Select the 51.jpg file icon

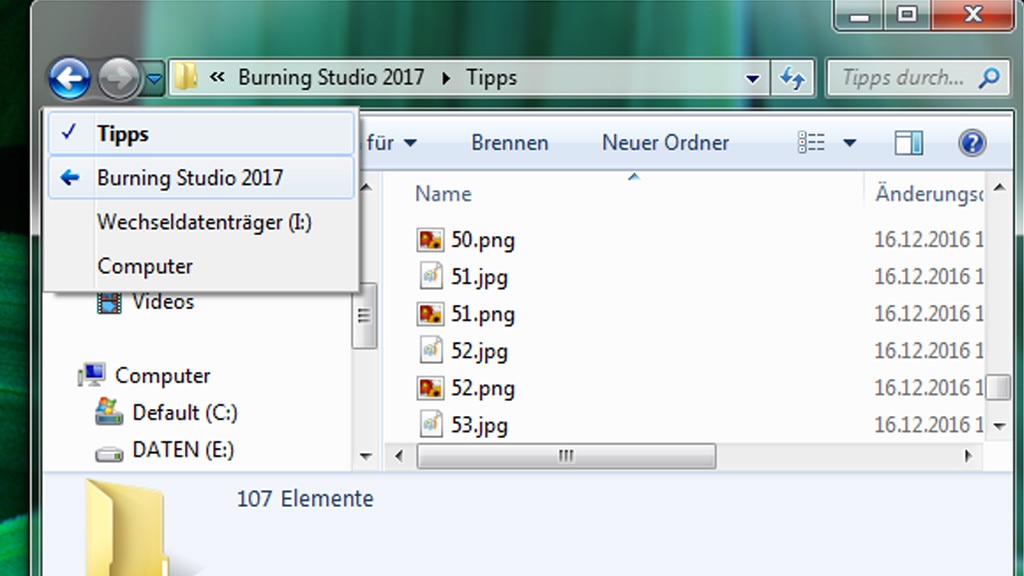coord(430,277)
